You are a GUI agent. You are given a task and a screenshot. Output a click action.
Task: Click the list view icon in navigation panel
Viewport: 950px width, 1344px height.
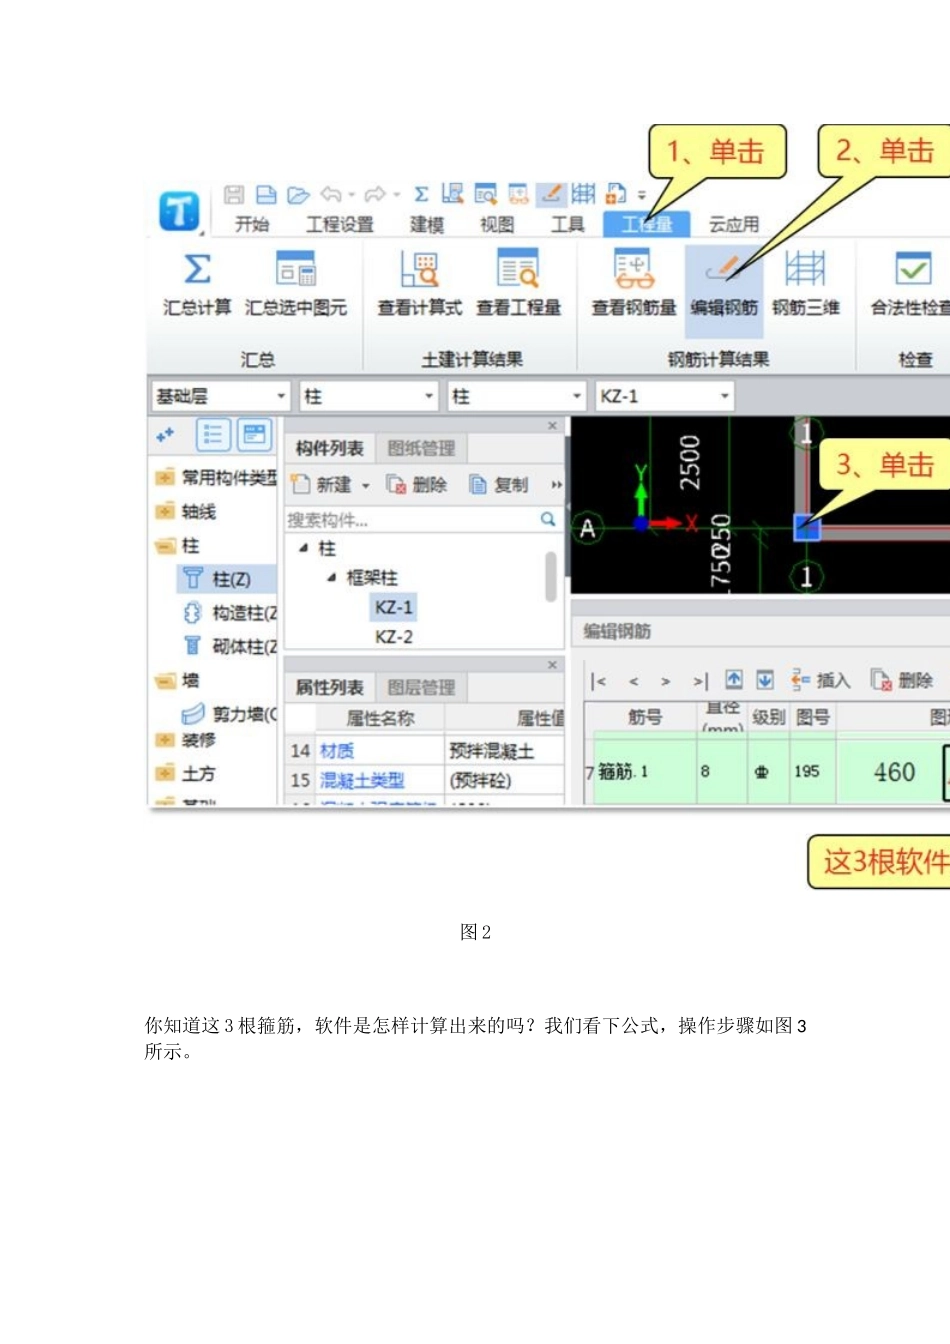coord(213,434)
